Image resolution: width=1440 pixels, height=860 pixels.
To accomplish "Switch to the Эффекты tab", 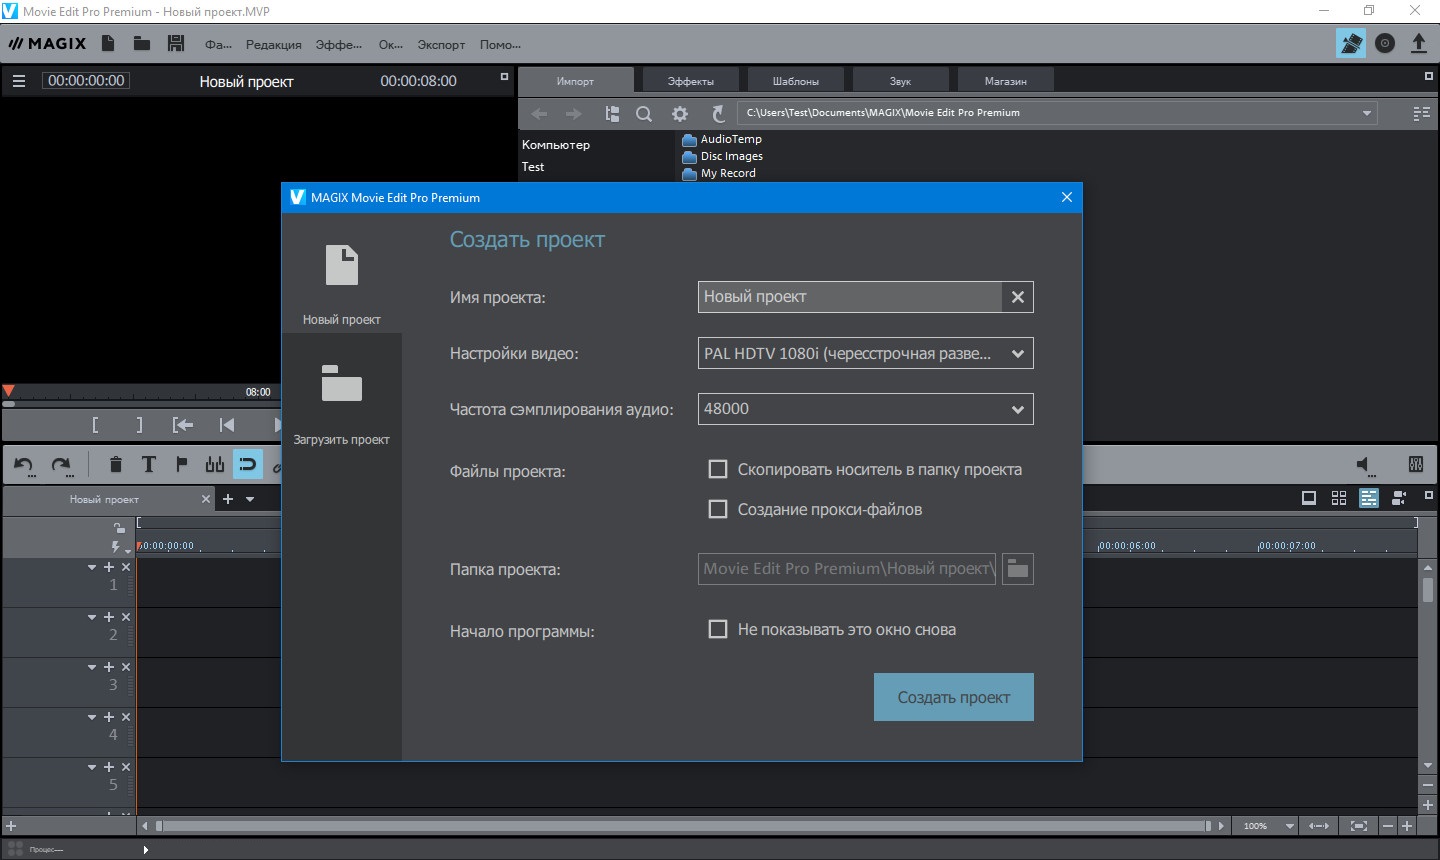I will pos(691,81).
